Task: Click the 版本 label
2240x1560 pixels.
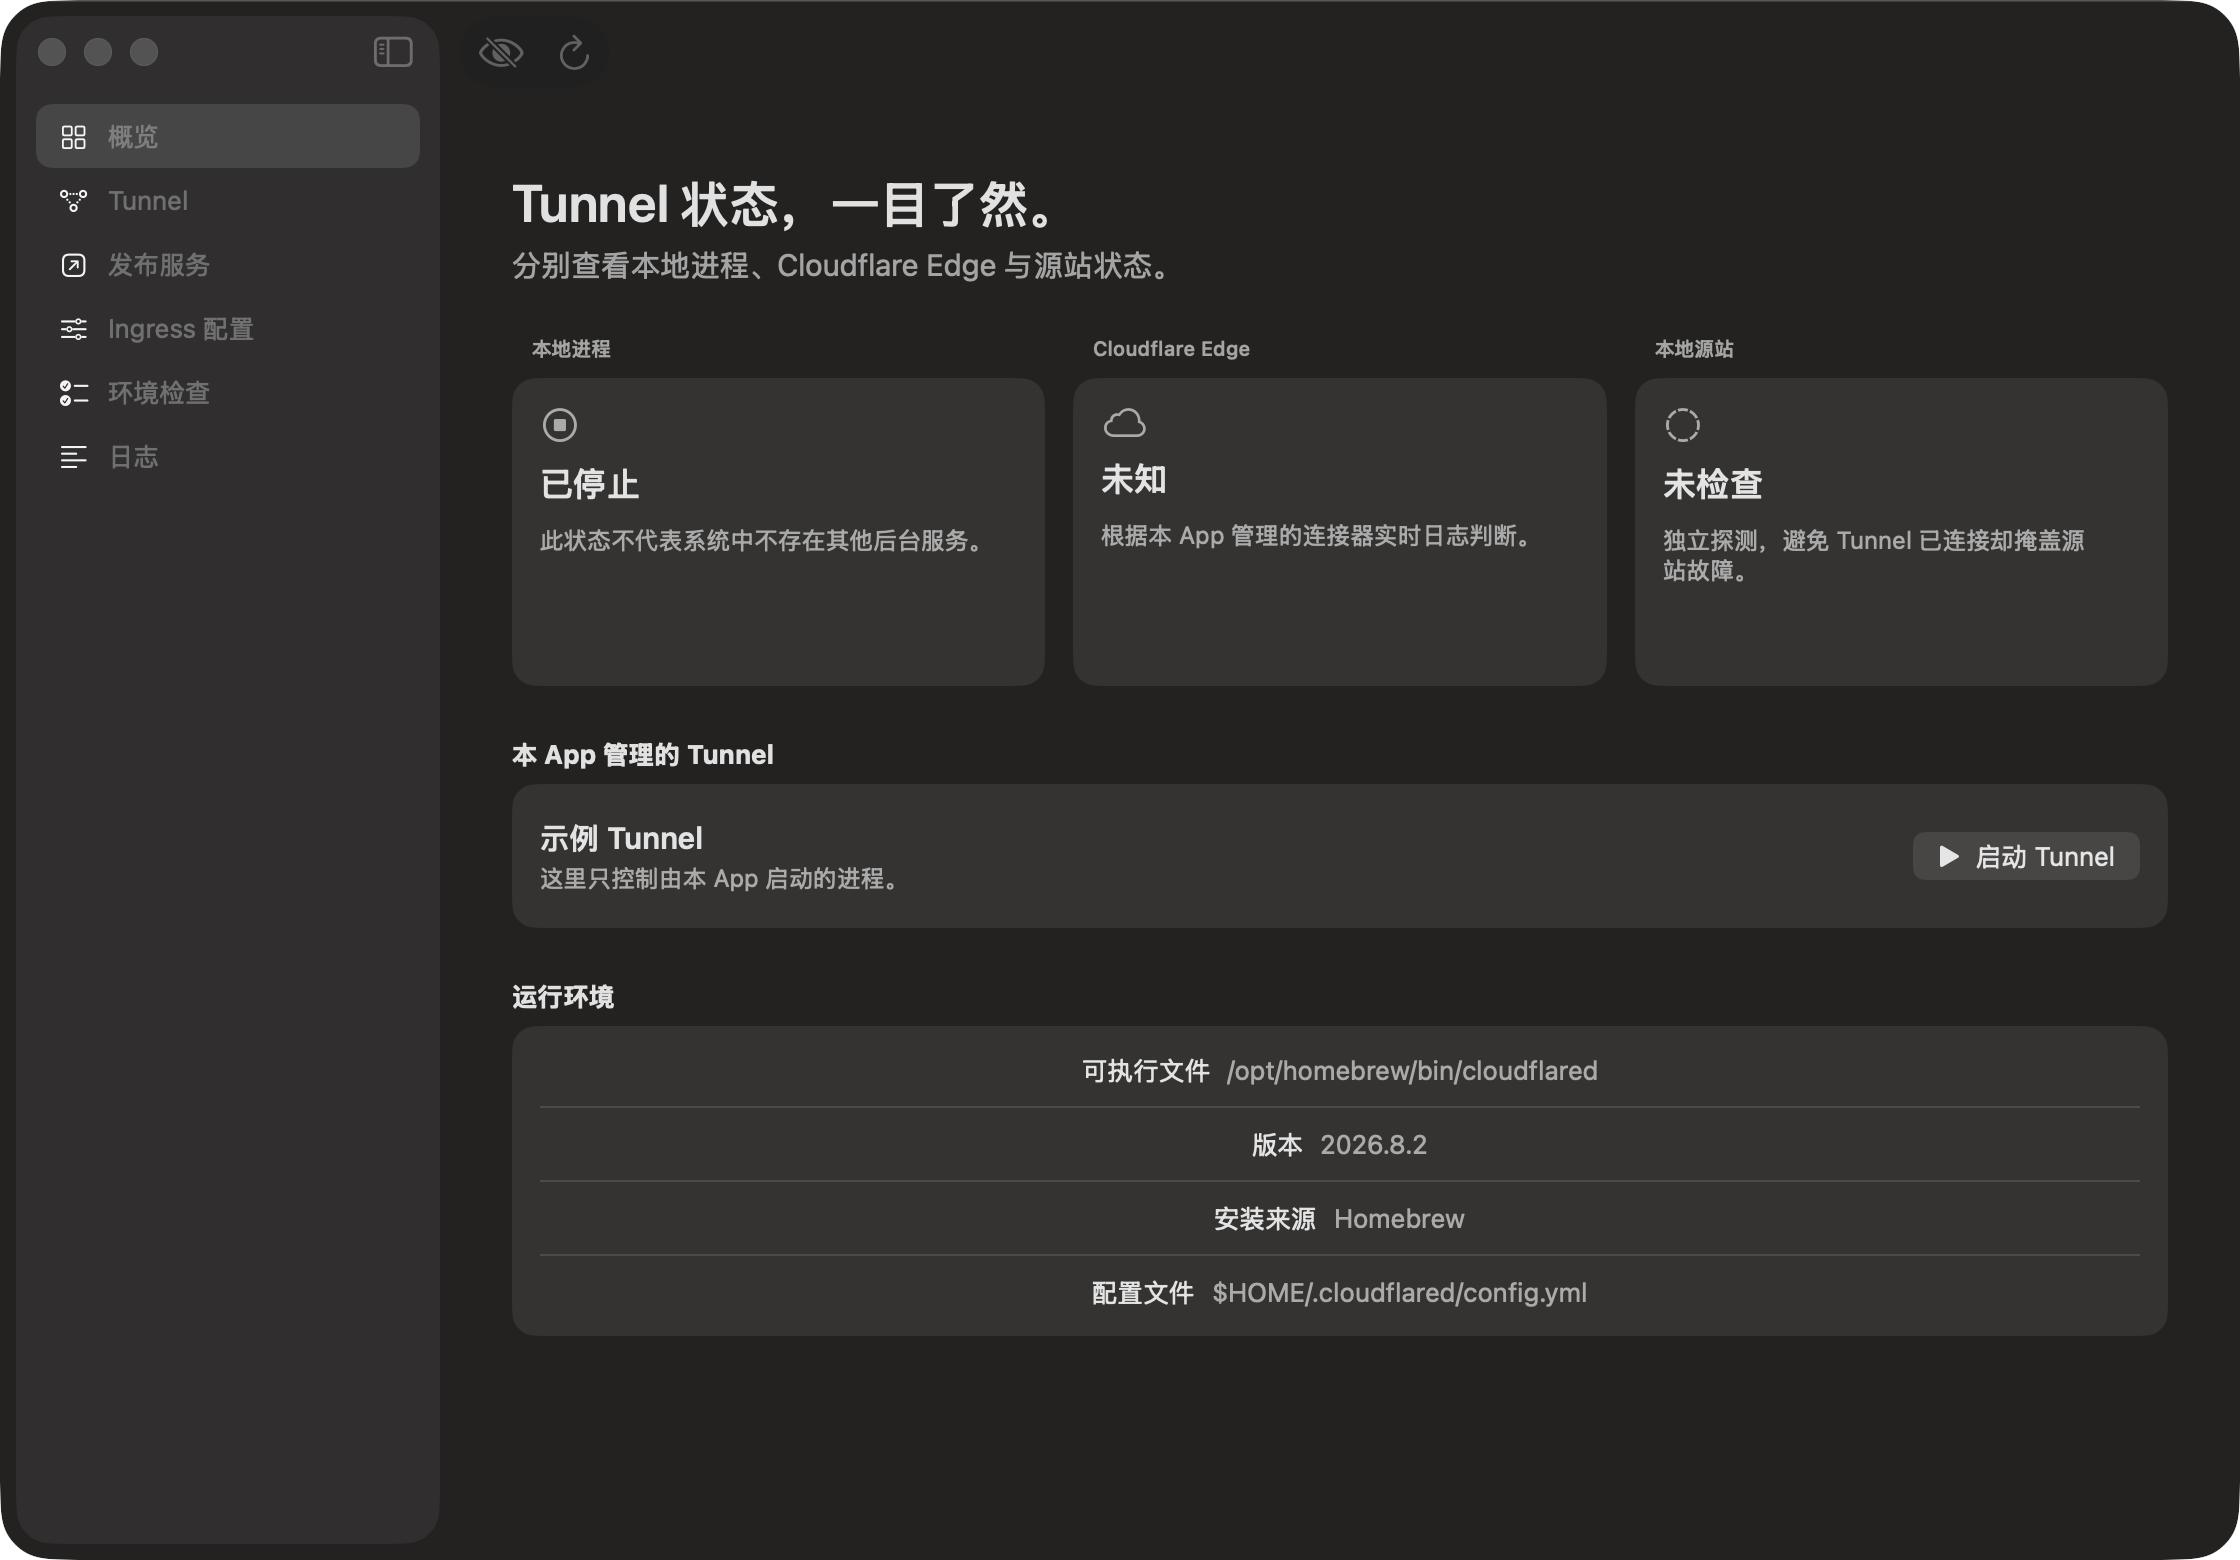Action: [1277, 1145]
